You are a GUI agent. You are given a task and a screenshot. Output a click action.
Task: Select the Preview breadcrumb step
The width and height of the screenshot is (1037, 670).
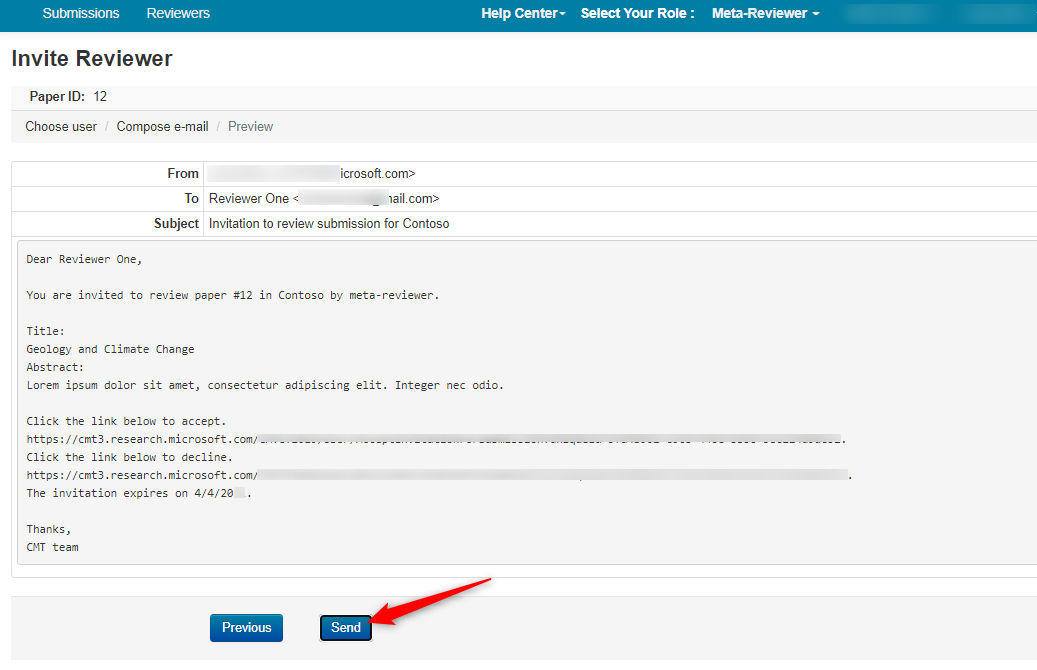pyautogui.click(x=251, y=126)
